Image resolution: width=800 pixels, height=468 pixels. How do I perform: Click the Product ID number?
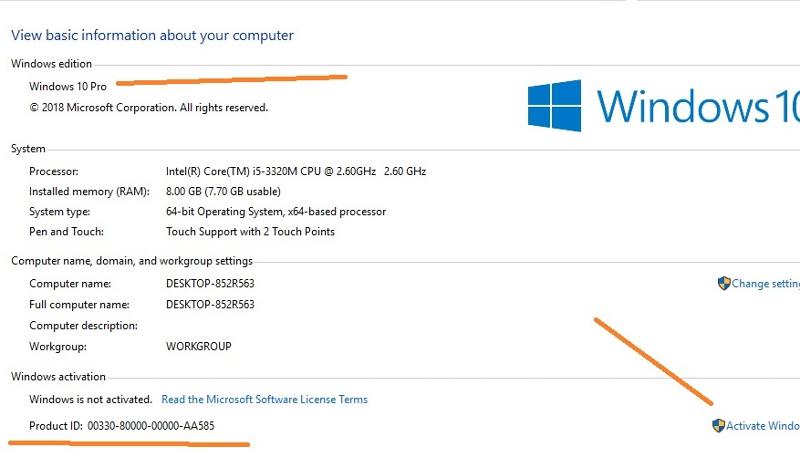150,426
